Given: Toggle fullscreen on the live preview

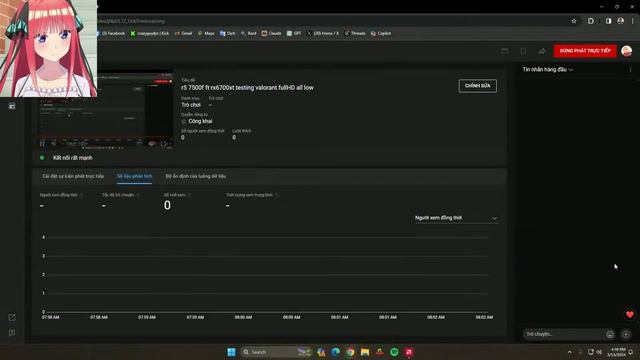Looking at the screenshot, I should tap(164, 144).
